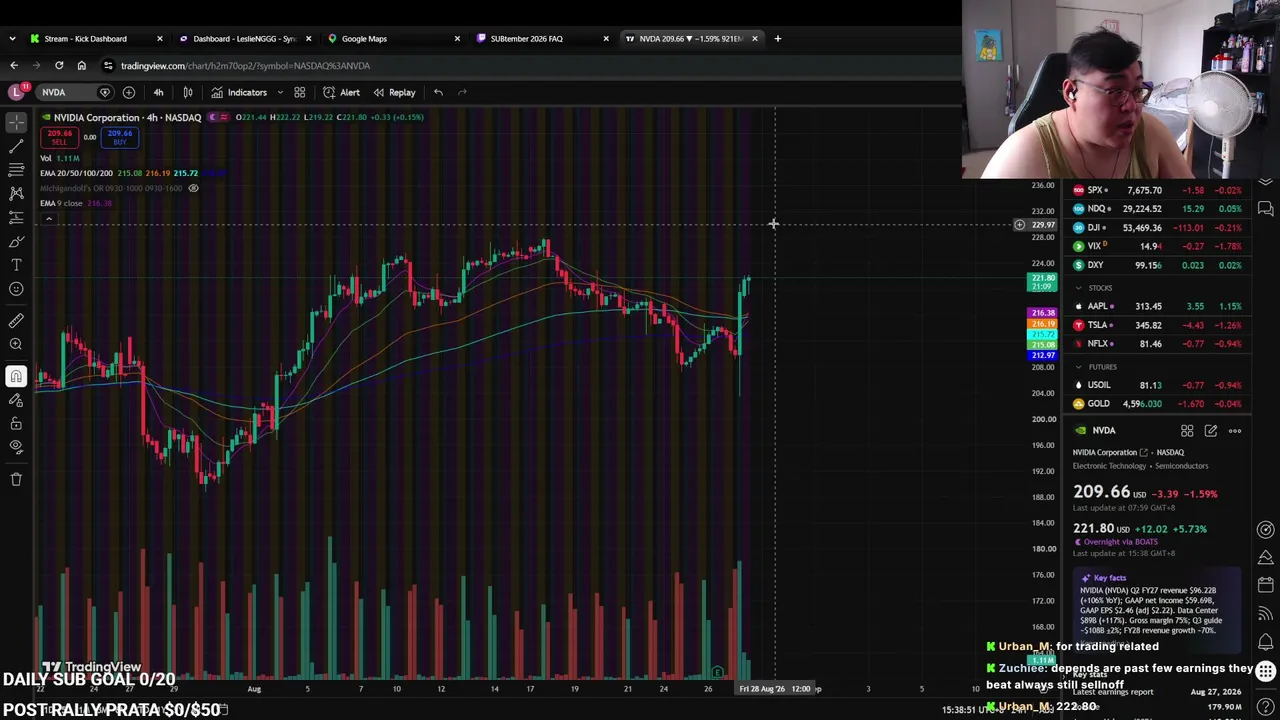The image size is (1280, 720).
Task: Remove drawings with trash icon
Action: tap(16, 479)
